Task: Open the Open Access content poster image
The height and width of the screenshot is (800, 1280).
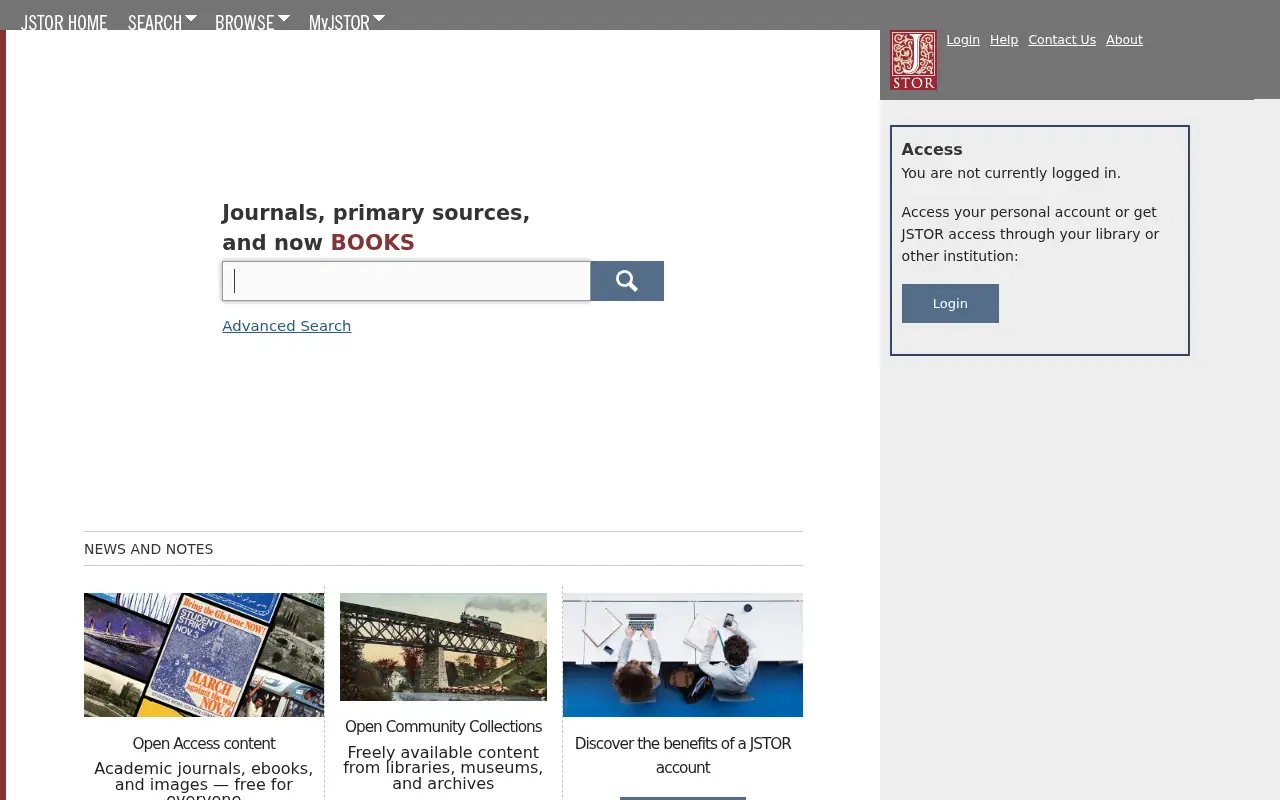Action: pos(204,655)
